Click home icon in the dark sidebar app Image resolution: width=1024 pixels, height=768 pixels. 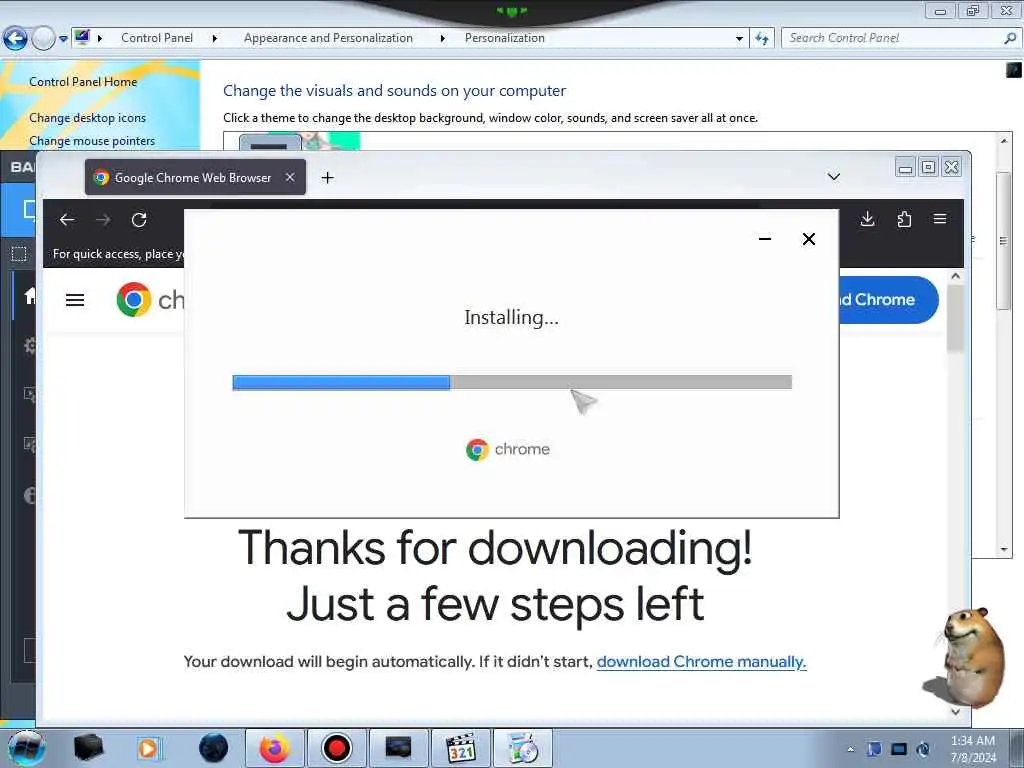coord(29,296)
